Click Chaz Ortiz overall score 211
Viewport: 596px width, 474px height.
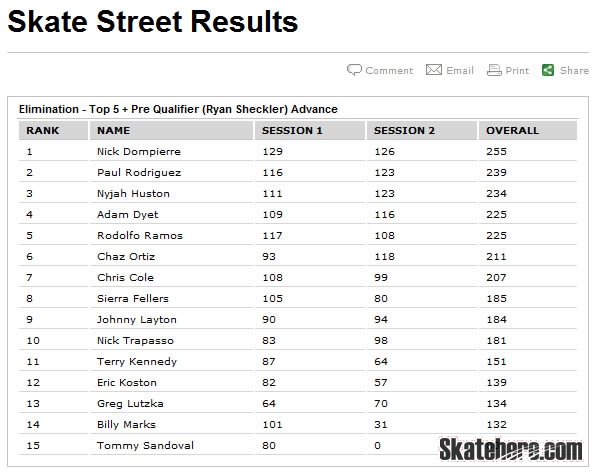click(496, 257)
